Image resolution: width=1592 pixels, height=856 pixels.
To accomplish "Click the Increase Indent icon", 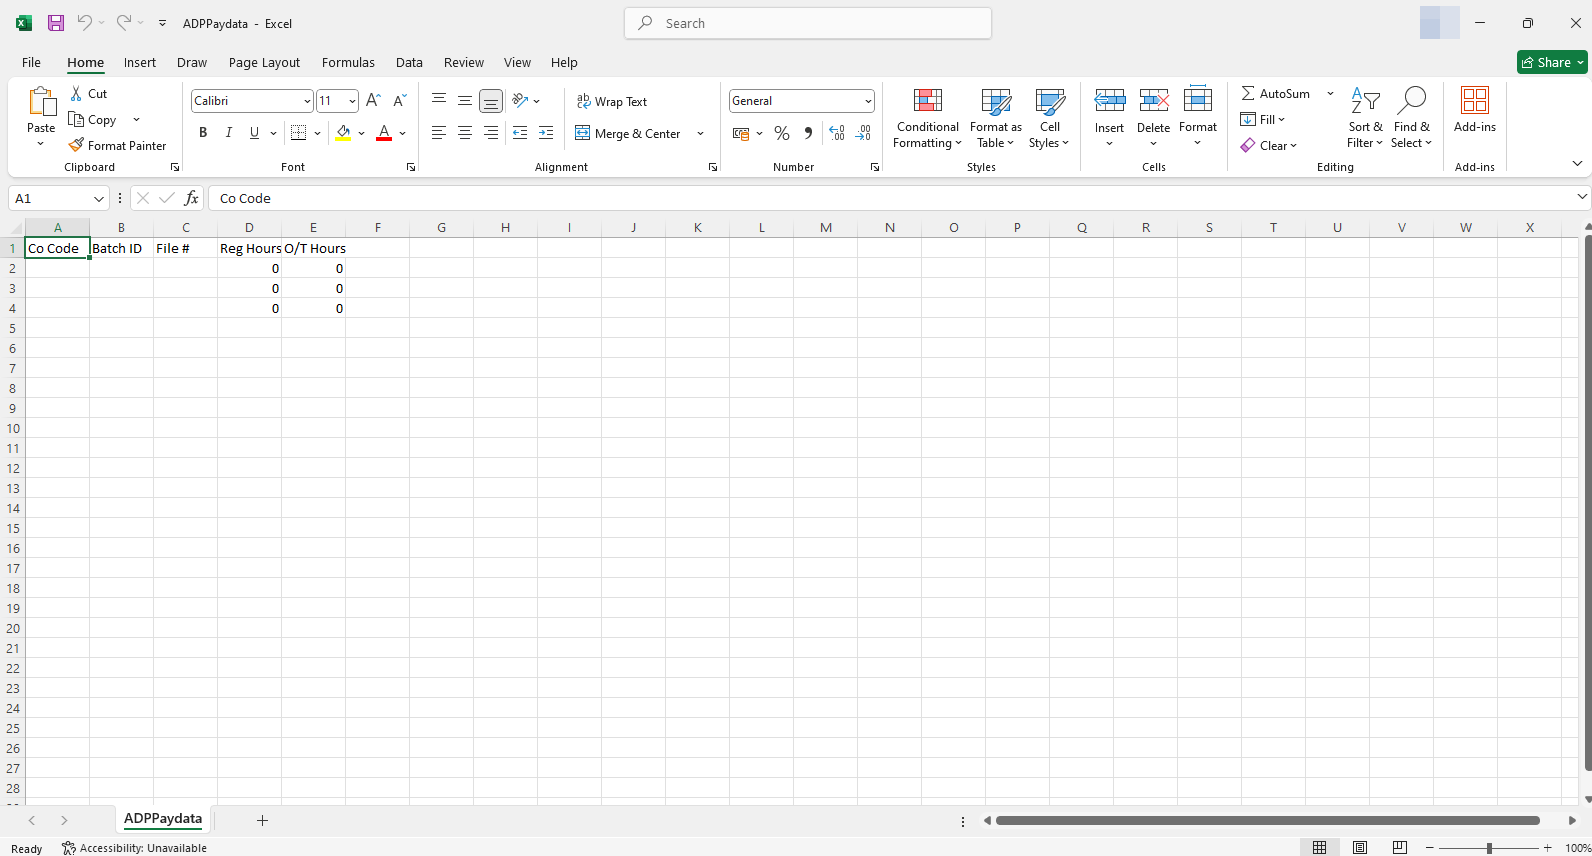I will tap(546, 133).
